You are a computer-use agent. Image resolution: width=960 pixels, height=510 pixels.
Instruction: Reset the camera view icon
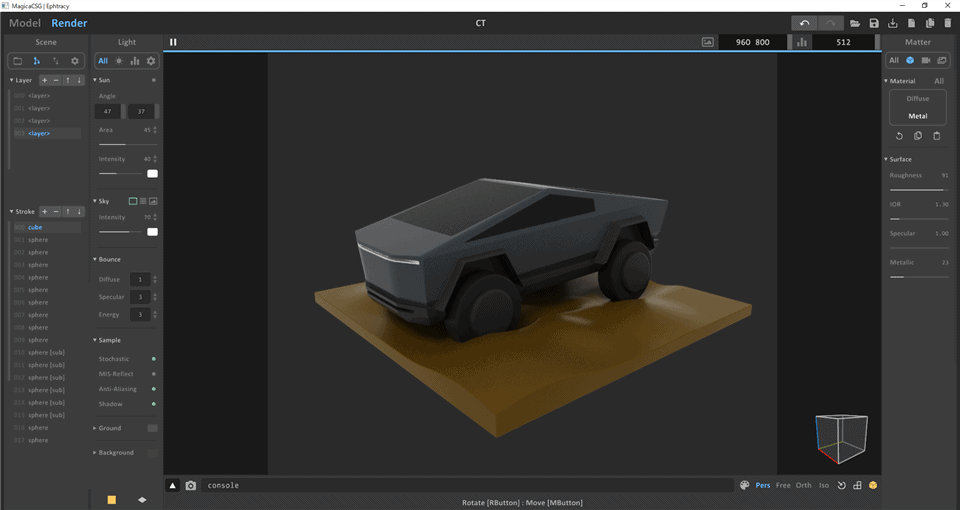click(841, 485)
